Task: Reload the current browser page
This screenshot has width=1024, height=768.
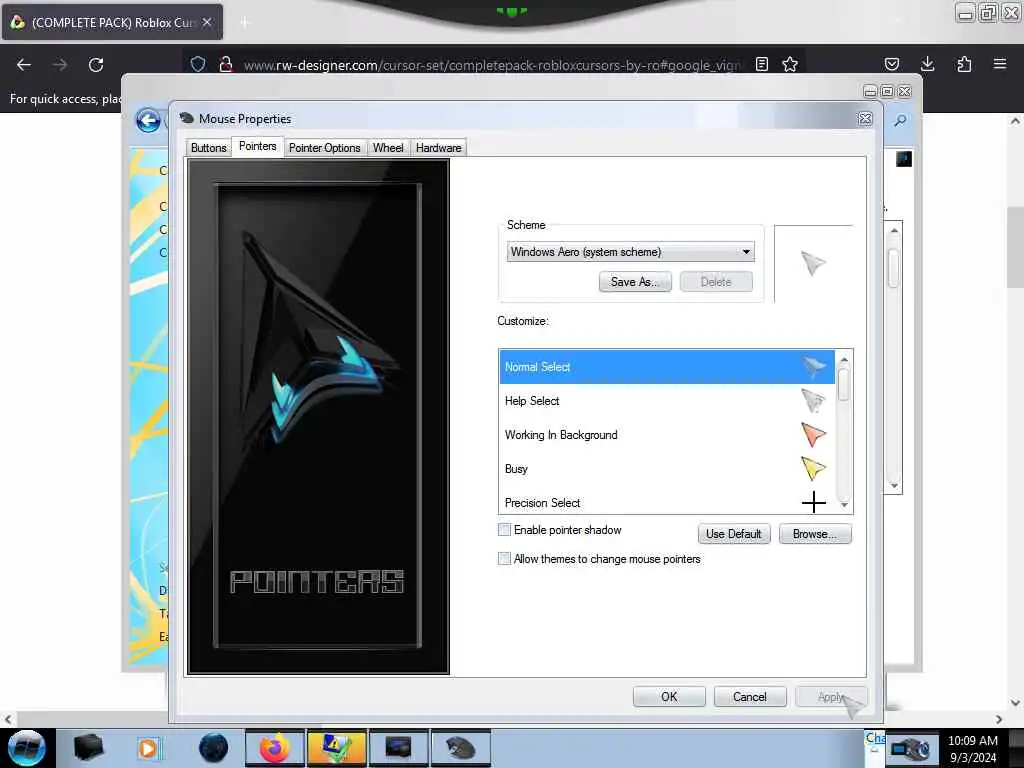Action: click(96, 65)
